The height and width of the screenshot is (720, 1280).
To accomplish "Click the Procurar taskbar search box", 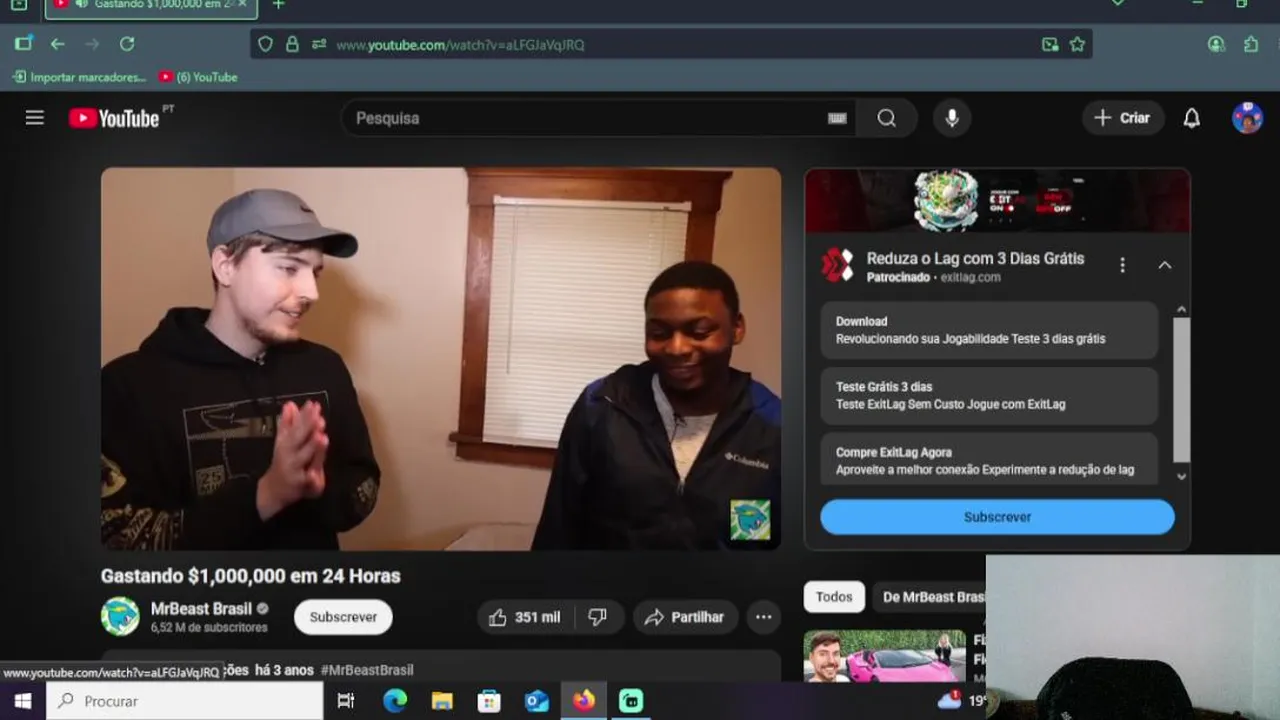I will (x=185, y=701).
